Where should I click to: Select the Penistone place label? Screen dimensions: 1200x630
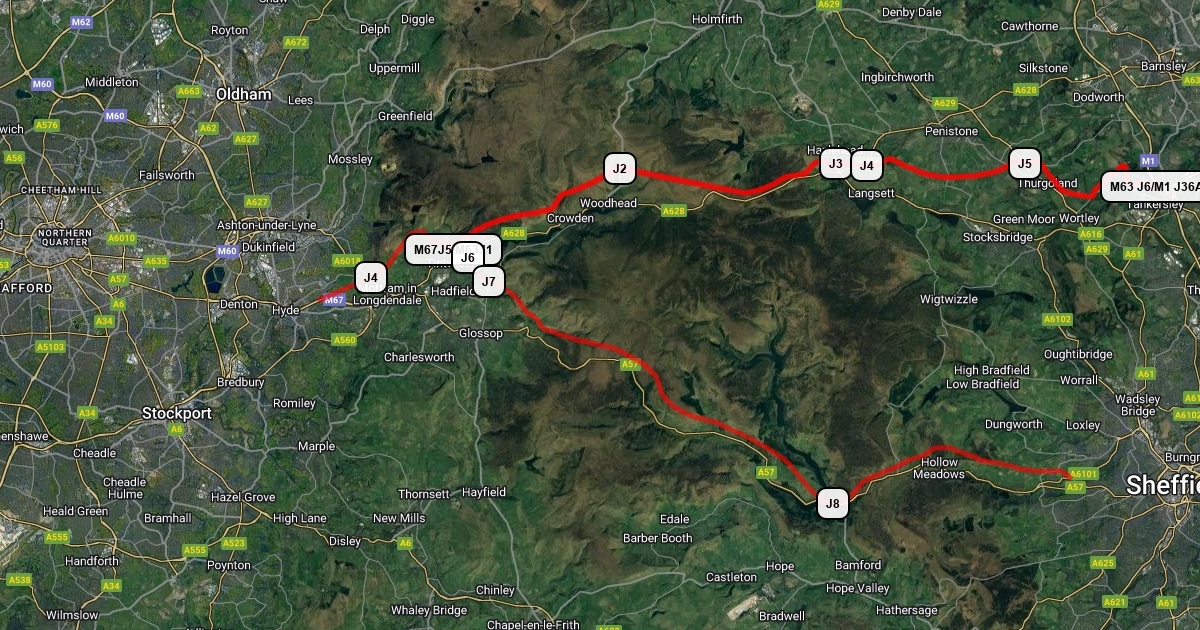pos(952,131)
